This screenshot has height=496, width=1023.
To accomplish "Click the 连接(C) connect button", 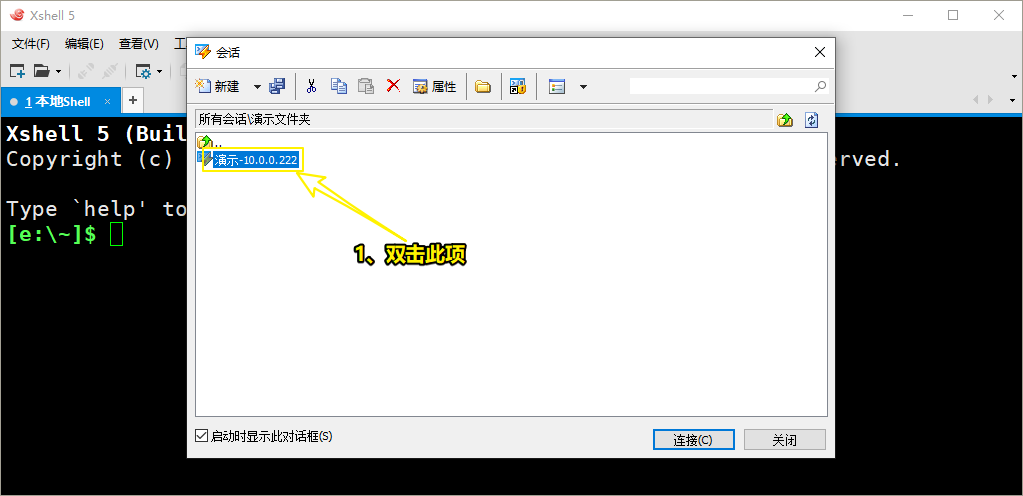I will [694, 440].
